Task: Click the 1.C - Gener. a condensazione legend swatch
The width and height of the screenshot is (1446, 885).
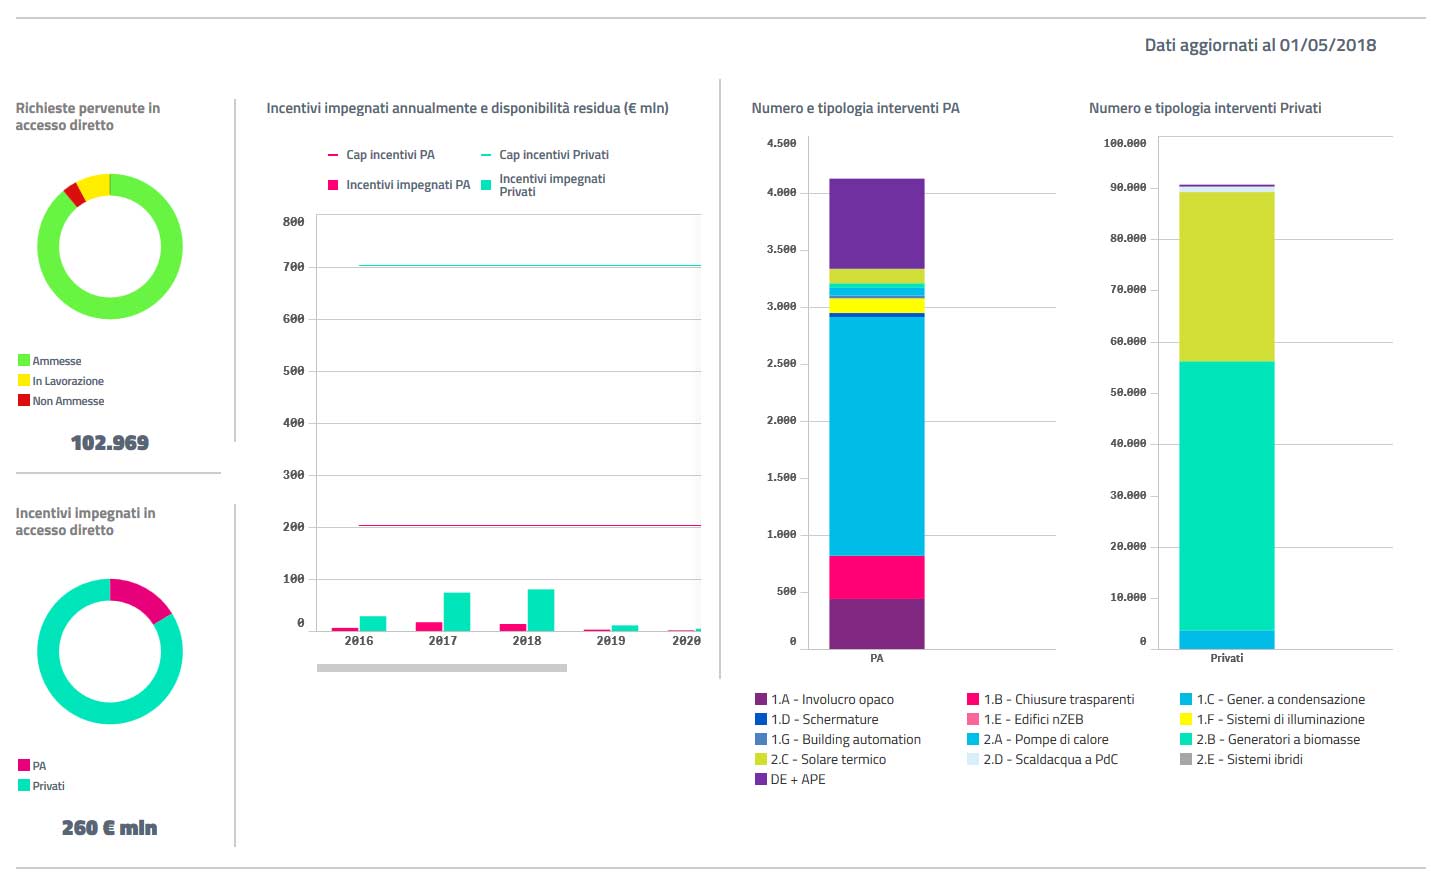Action: 1186,700
